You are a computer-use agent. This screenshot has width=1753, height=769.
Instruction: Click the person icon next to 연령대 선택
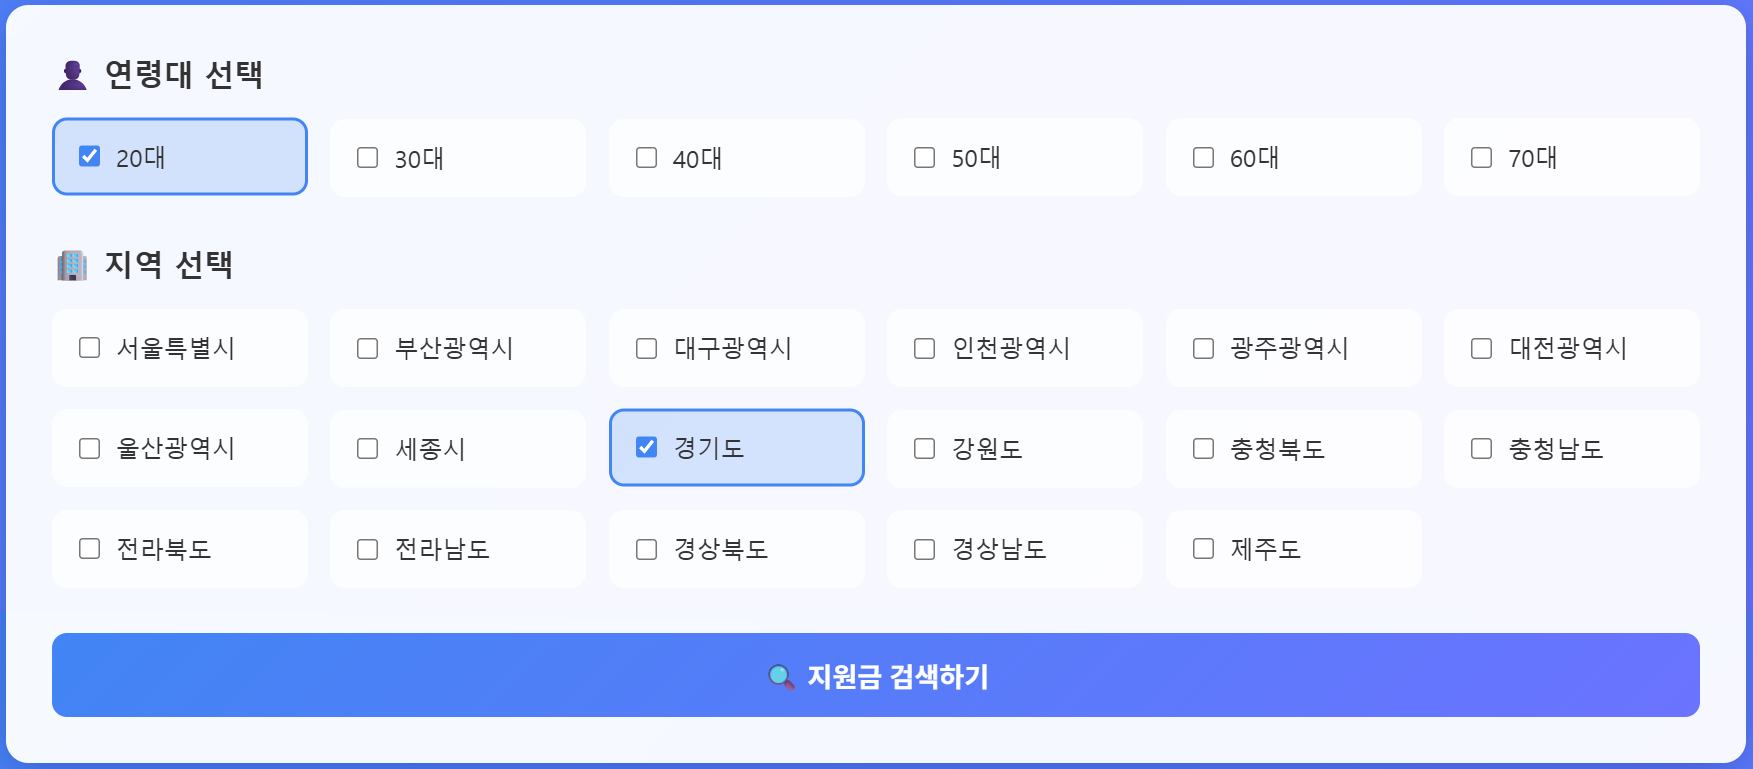[70, 73]
